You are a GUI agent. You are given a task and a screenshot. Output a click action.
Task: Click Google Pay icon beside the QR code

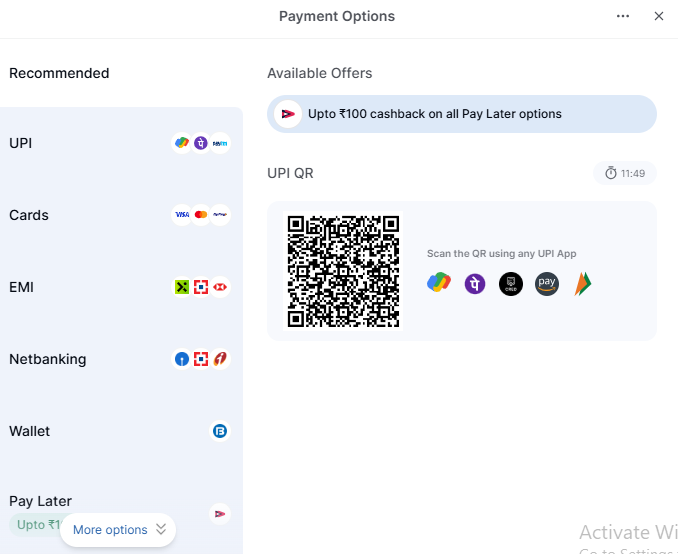tap(439, 283)
